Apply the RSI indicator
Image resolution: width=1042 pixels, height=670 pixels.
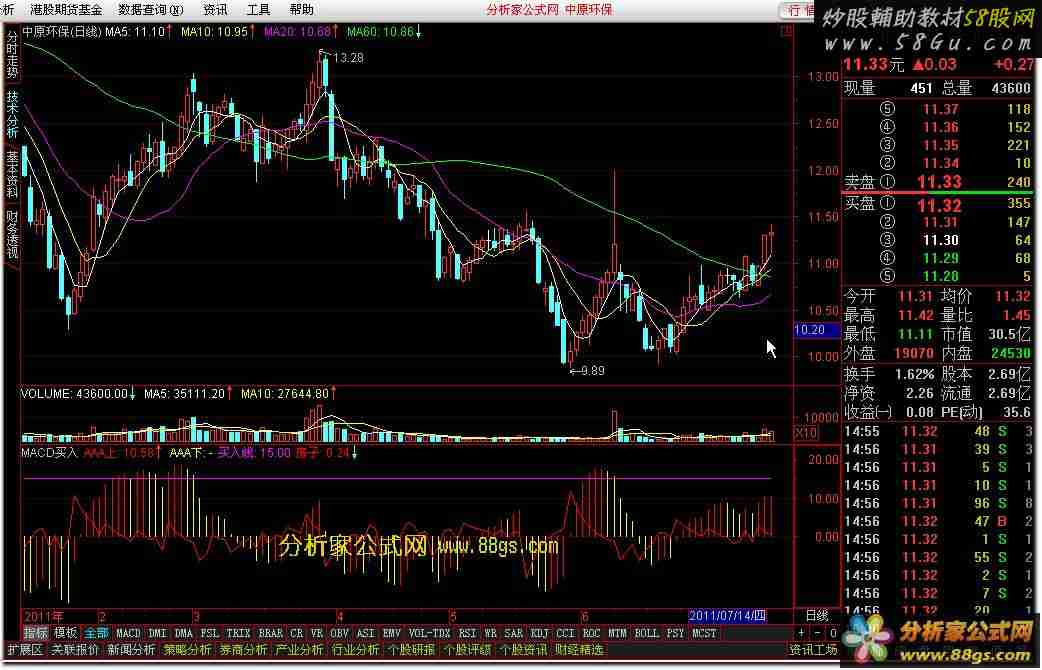pos(468,633)
